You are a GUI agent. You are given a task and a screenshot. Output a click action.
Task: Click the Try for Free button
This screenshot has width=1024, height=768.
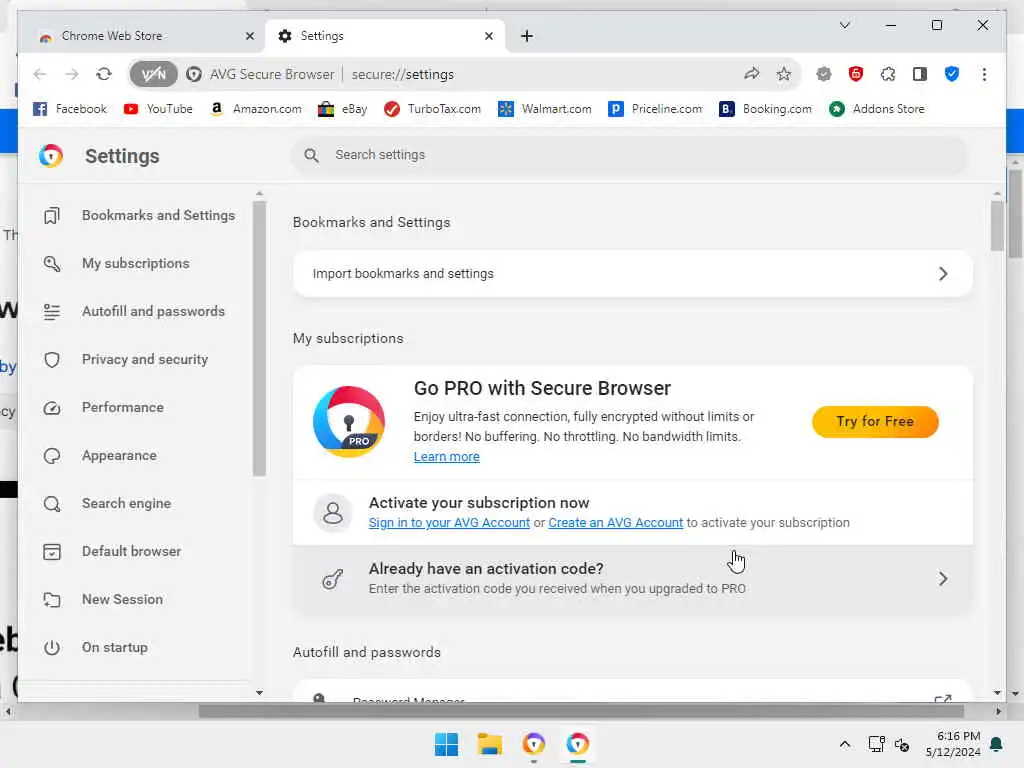(875, 422)
